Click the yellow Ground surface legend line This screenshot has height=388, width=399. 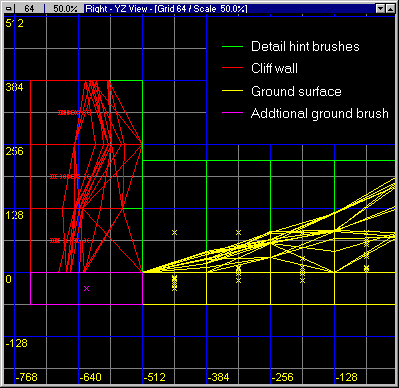[x=232, y=91]
